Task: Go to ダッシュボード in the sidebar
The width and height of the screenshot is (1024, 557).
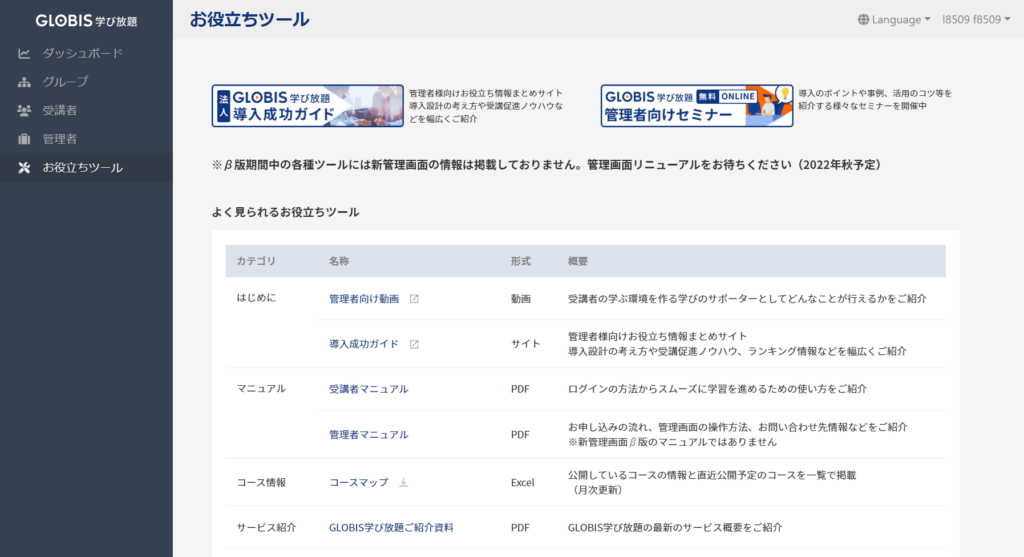Action: pyautogui.click(x=82, y=53)
